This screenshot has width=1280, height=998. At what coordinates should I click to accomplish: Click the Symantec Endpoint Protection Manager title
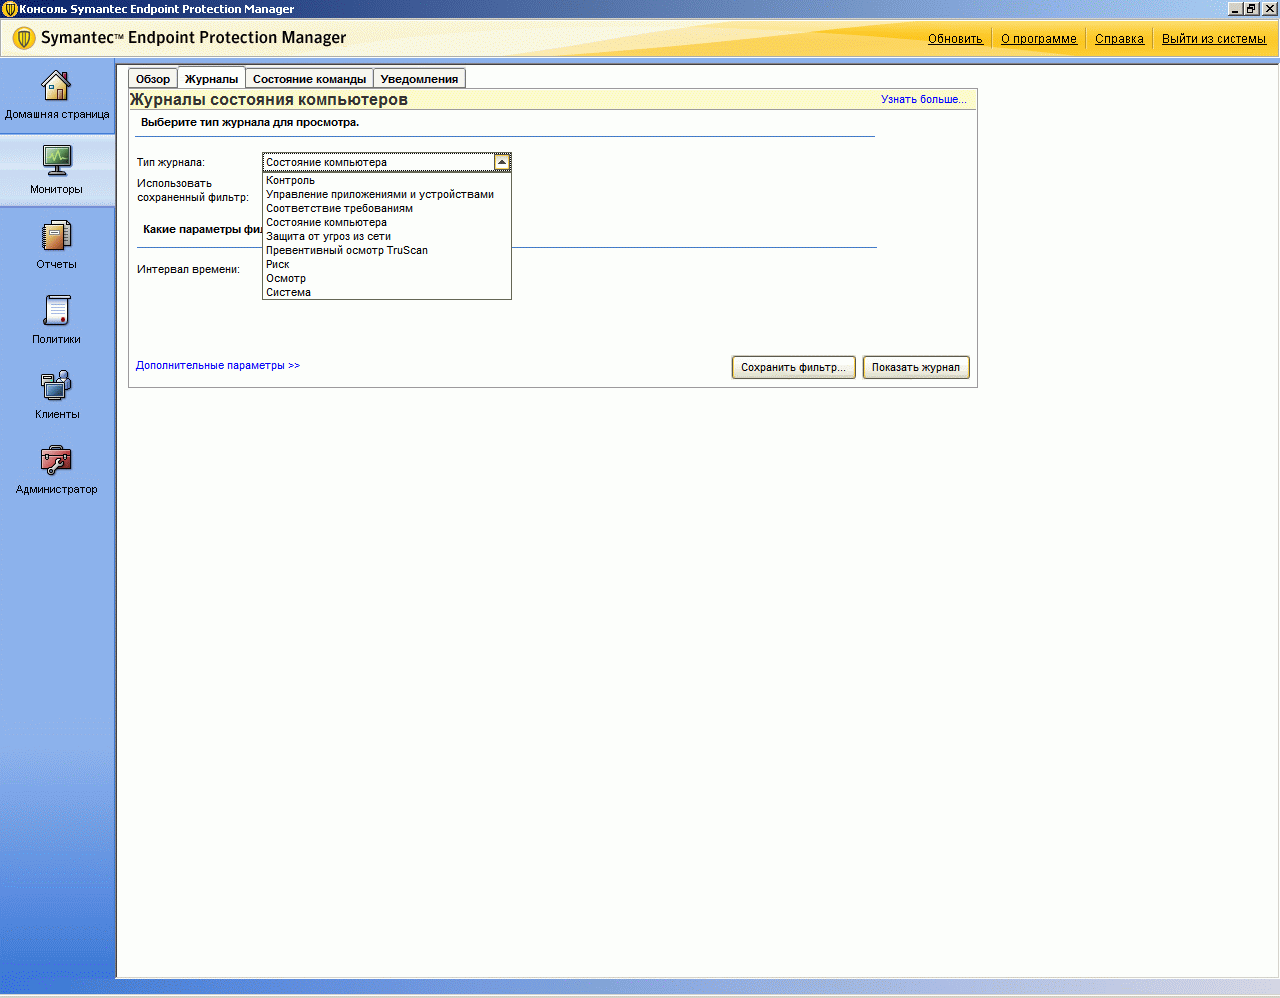coord(193,38)
